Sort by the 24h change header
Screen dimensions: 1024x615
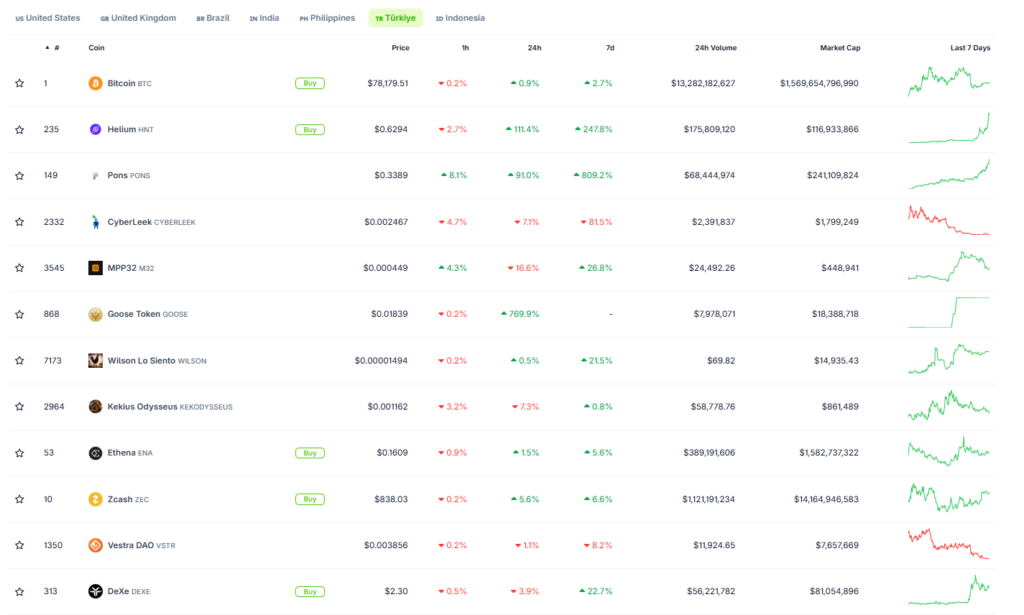tap(534, 48)
